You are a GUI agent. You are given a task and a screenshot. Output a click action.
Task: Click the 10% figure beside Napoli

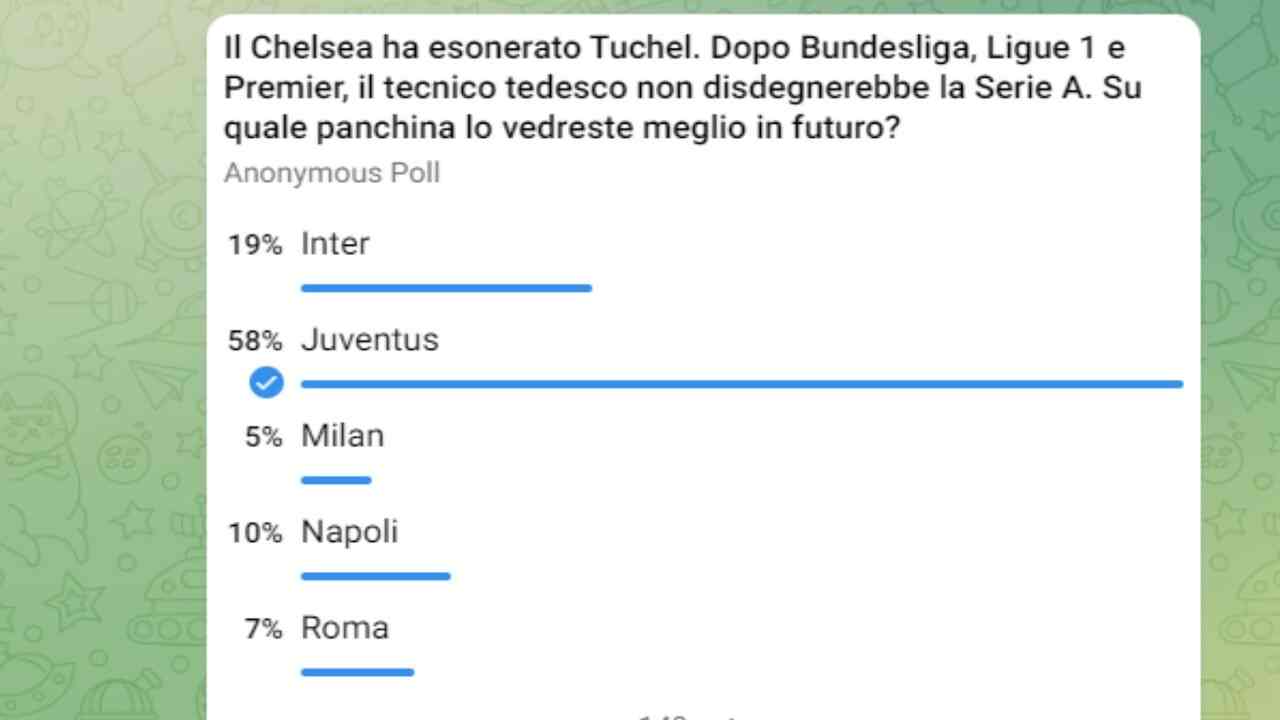254,531
